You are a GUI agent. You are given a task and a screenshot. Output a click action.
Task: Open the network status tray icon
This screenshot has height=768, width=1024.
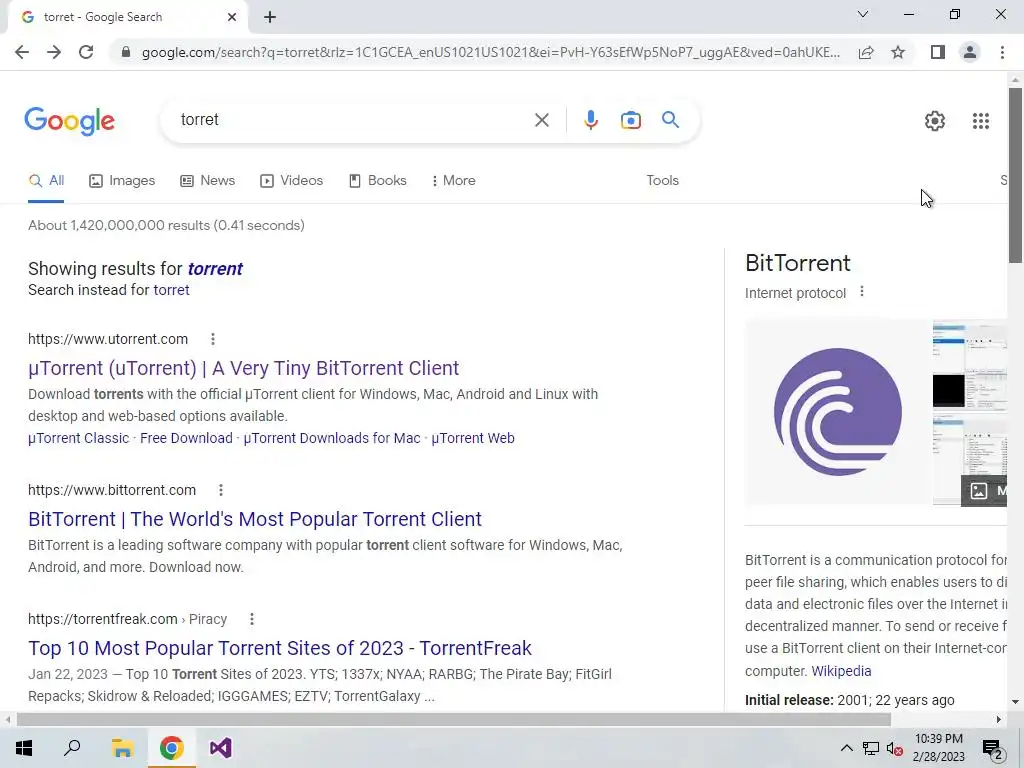[871, 748]
